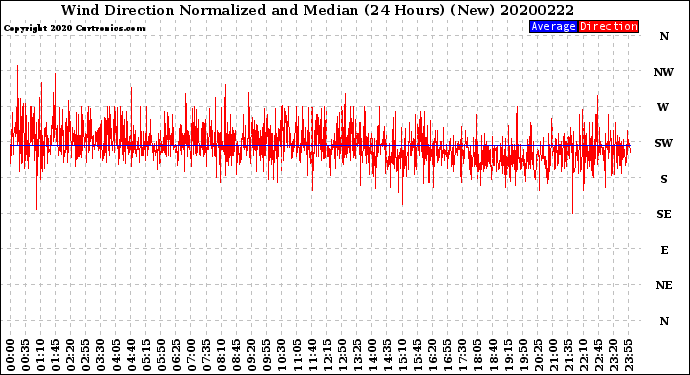Click the 02:55 time axis label
The height and width of the screenshot is (375, 690).
tap(86, 355)
